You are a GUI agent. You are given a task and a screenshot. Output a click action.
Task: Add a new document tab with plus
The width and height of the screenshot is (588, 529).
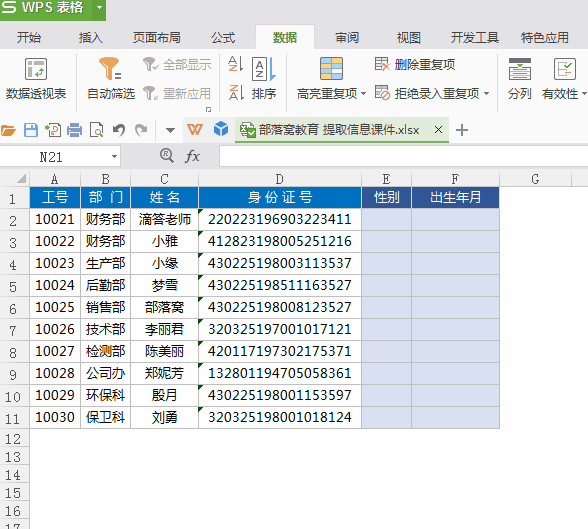[462, 130]
